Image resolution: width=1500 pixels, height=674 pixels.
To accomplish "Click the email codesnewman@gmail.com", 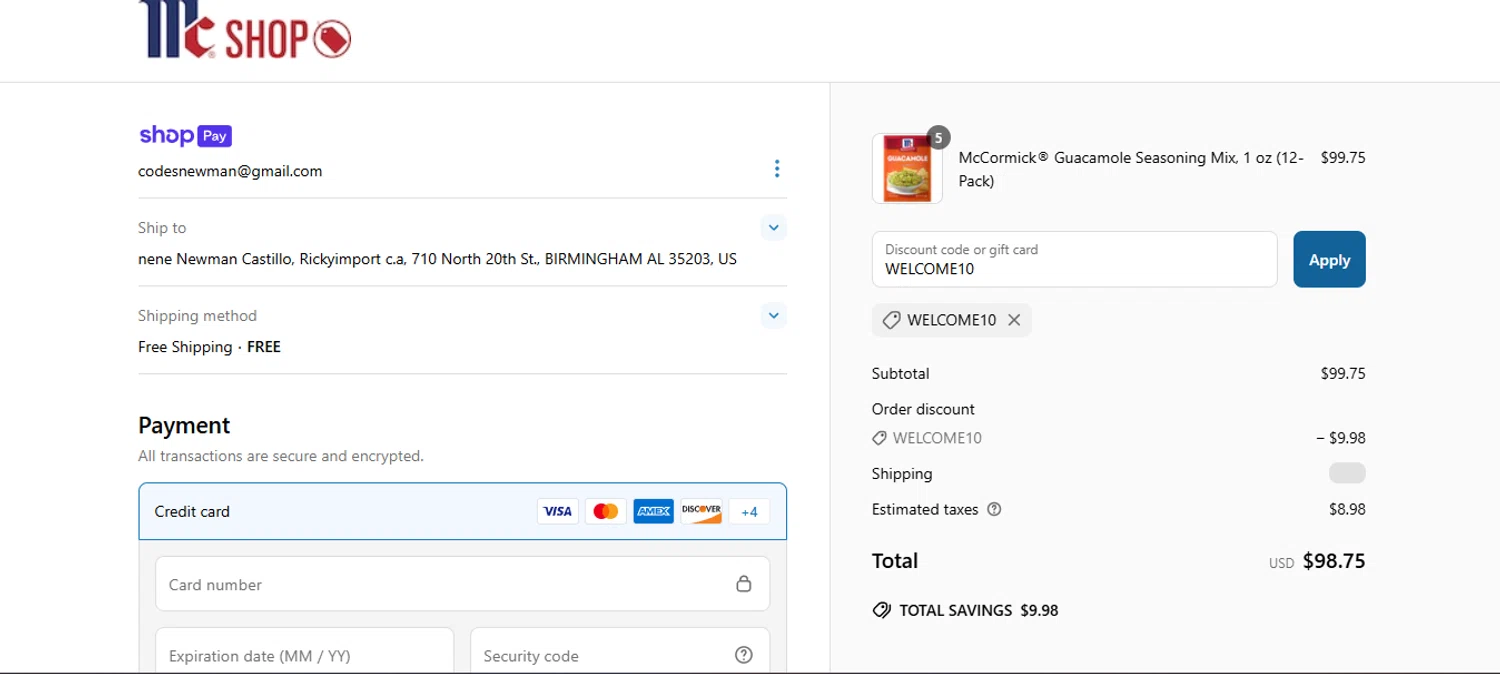I will pos(230,171).
